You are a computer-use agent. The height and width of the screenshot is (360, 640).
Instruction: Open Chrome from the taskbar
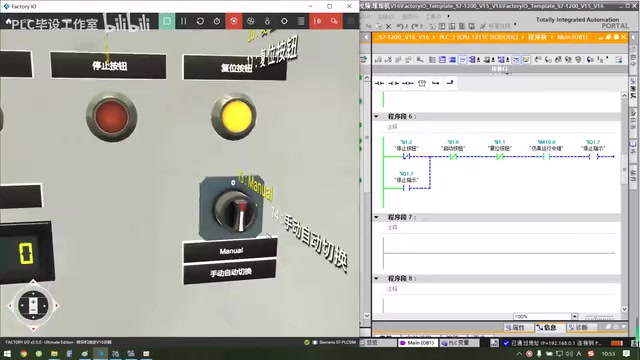pos(24,353)
